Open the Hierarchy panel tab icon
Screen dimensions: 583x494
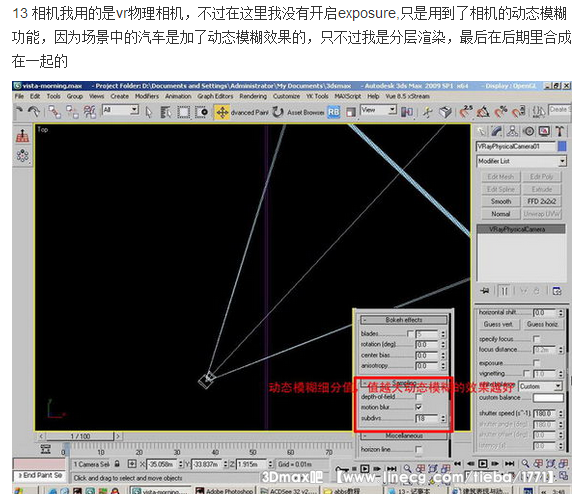click(513, 131)
